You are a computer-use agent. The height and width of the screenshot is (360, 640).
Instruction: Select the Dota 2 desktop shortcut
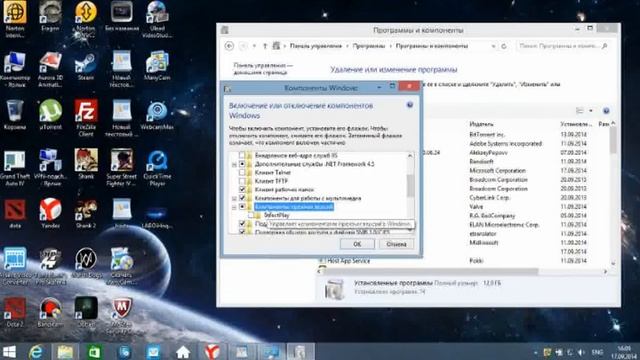pos(15,312)
